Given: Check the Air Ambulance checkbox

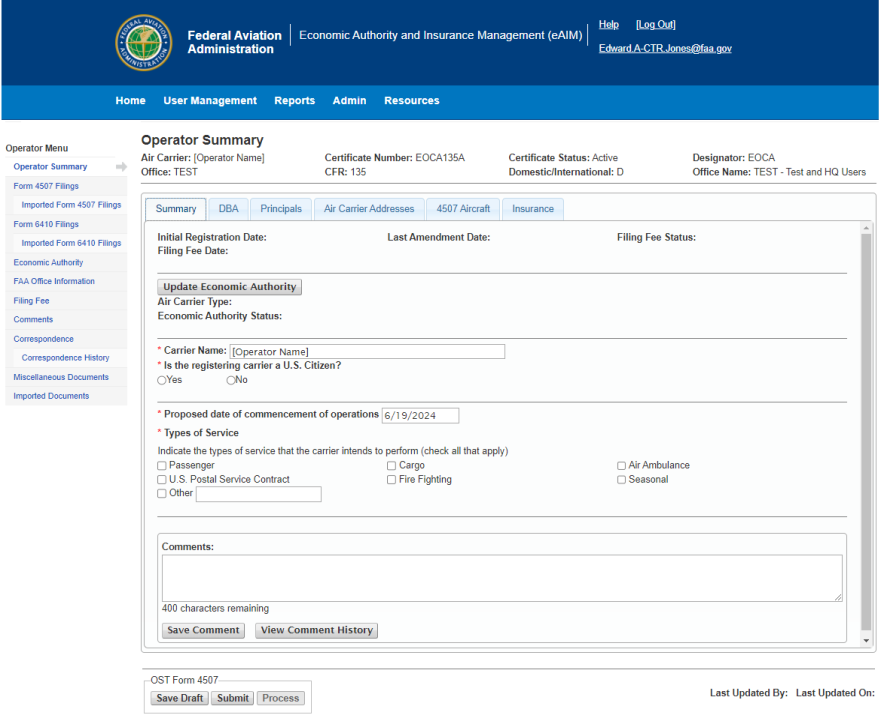Looking at the screenshot, I should 621,466.
